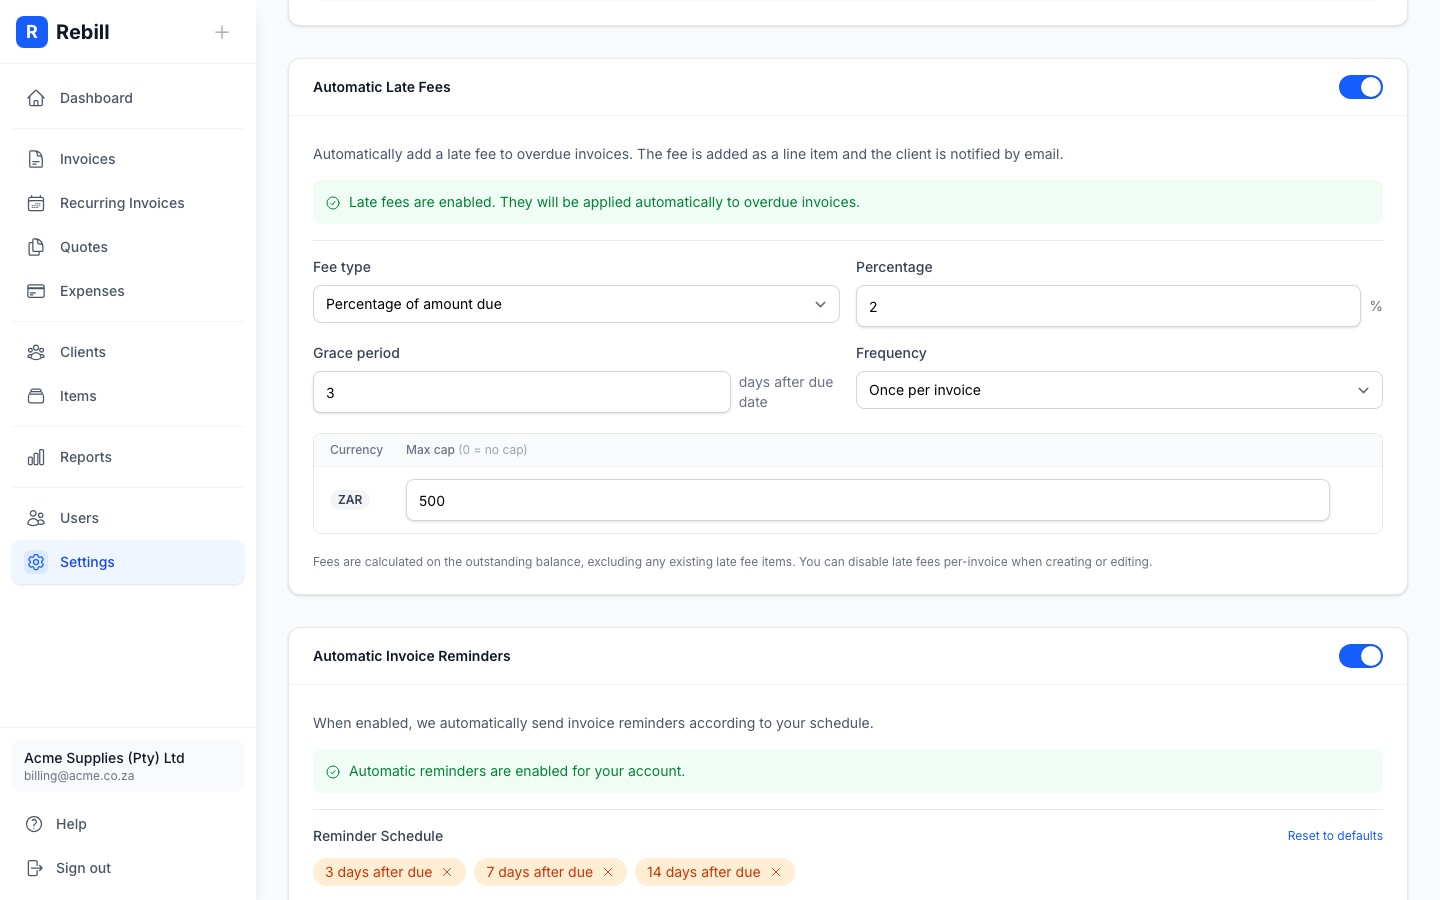
Task: Click the Clients people icon
Action: click(x=36, y=352)
